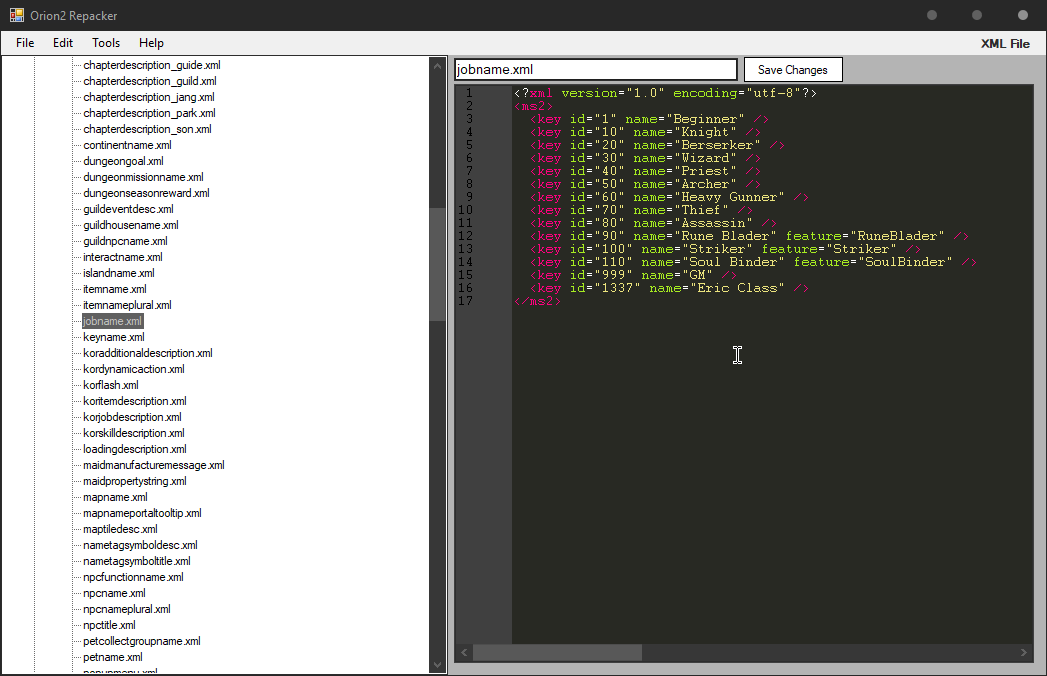Screen dimensions: 1047x676
Task: Select petcollectgroupname.xml file
Action: [x=142, y=642]
